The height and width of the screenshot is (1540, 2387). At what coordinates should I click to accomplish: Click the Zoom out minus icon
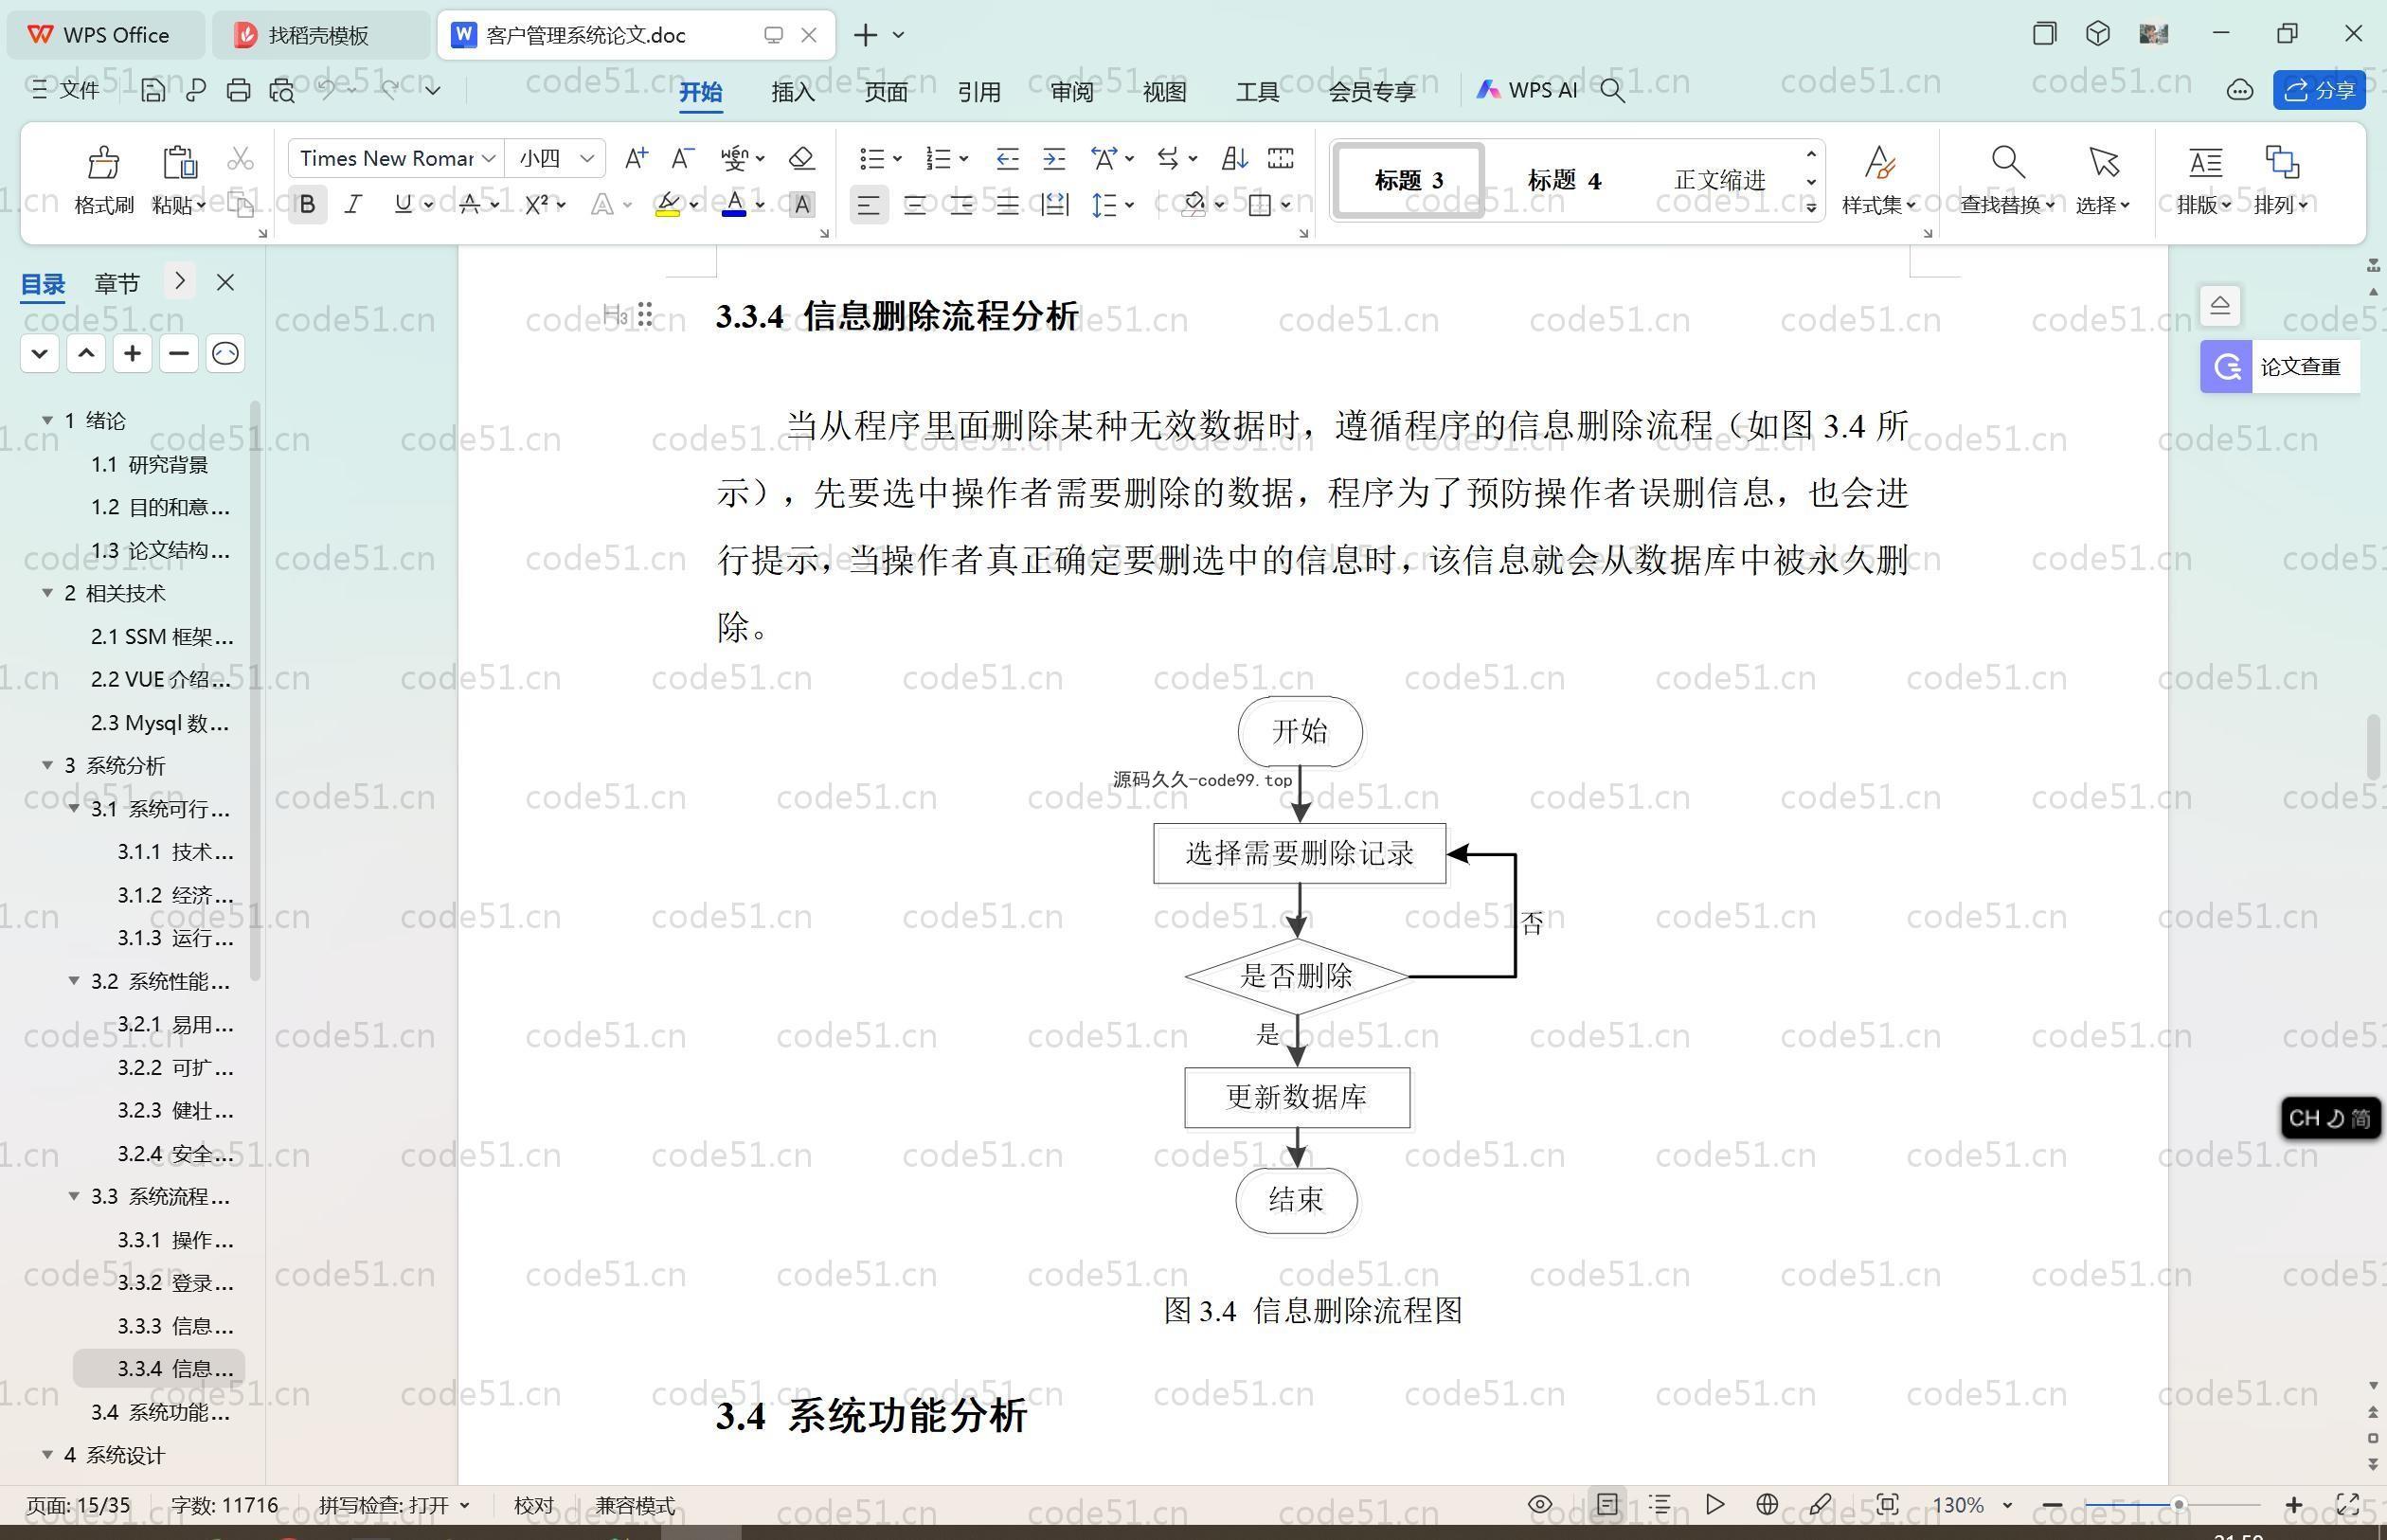coord(2053,1504)
